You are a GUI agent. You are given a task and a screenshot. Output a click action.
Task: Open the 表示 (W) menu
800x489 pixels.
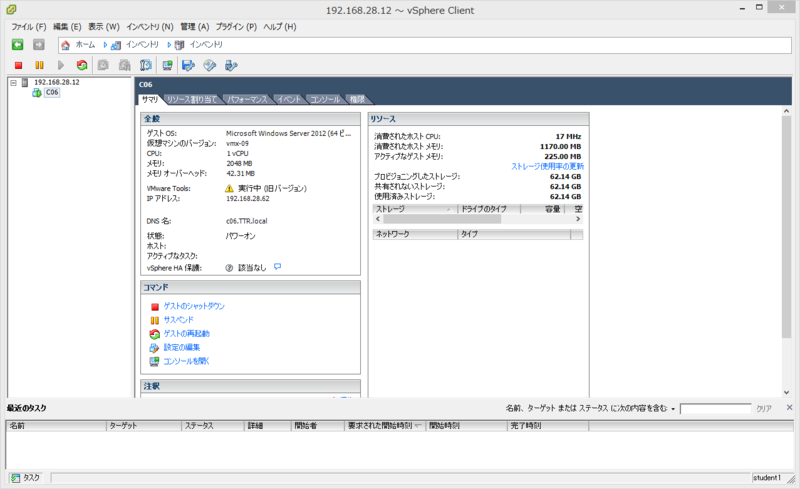[104, 27]
